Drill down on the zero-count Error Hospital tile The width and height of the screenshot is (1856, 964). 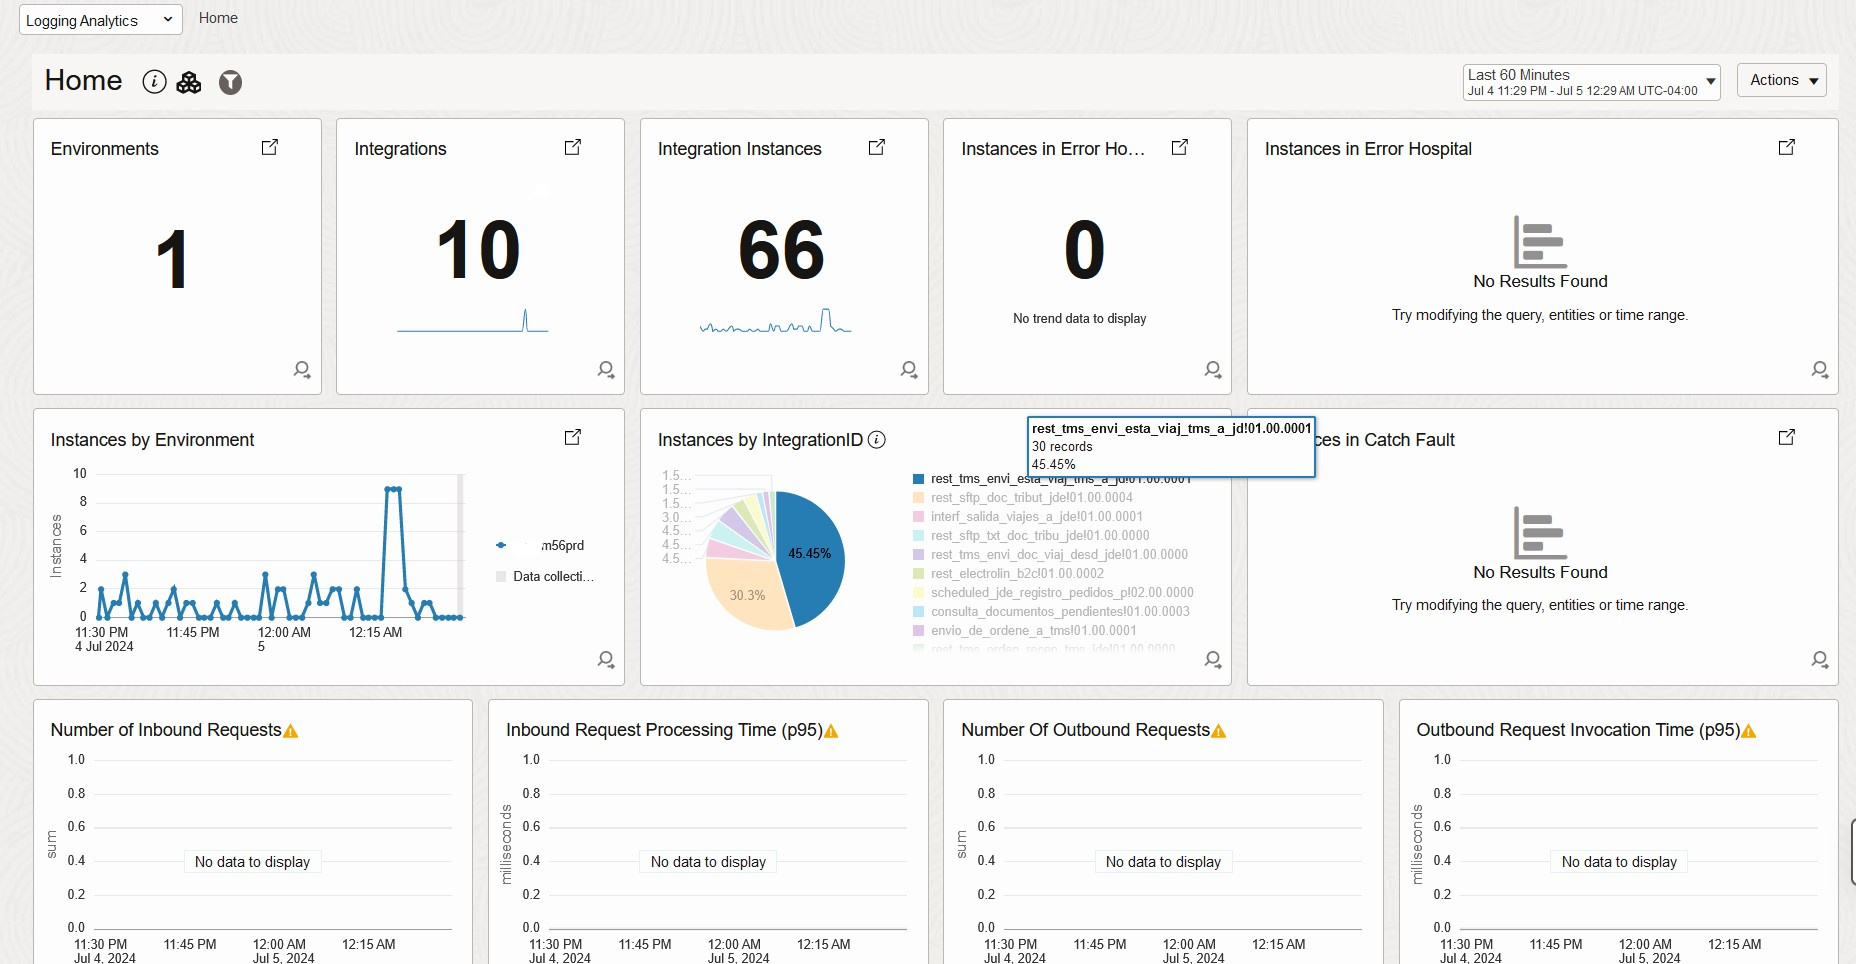coord(1213,370)
